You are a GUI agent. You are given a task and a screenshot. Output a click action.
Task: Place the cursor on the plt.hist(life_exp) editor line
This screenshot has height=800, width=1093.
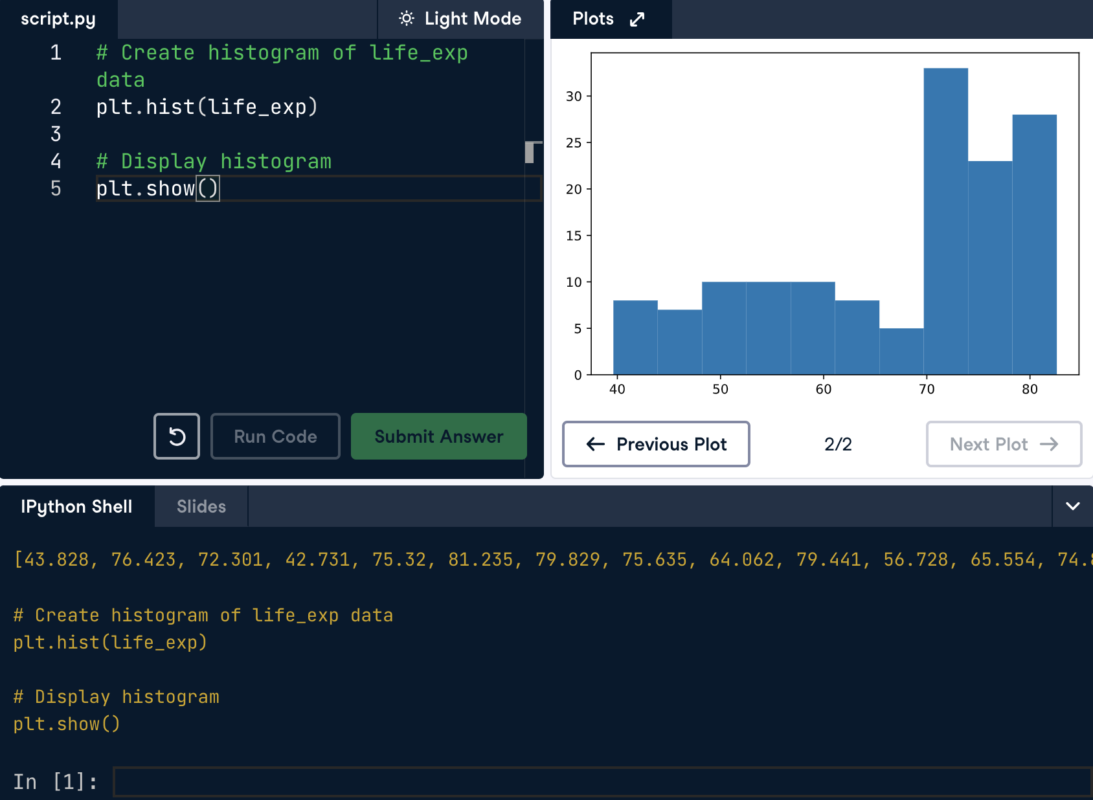pyautogui.click(x=207, y=107)
